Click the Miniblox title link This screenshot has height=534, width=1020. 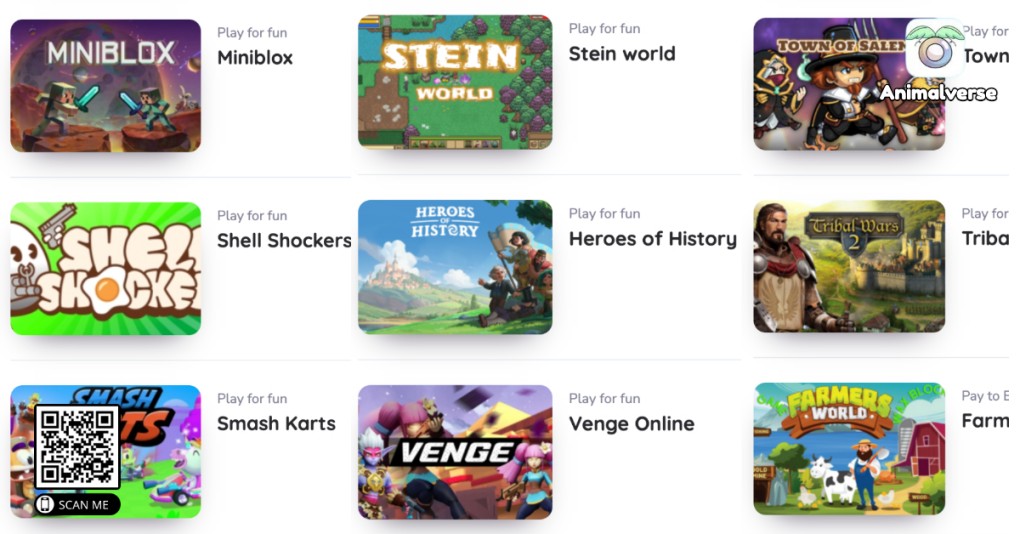255,57
